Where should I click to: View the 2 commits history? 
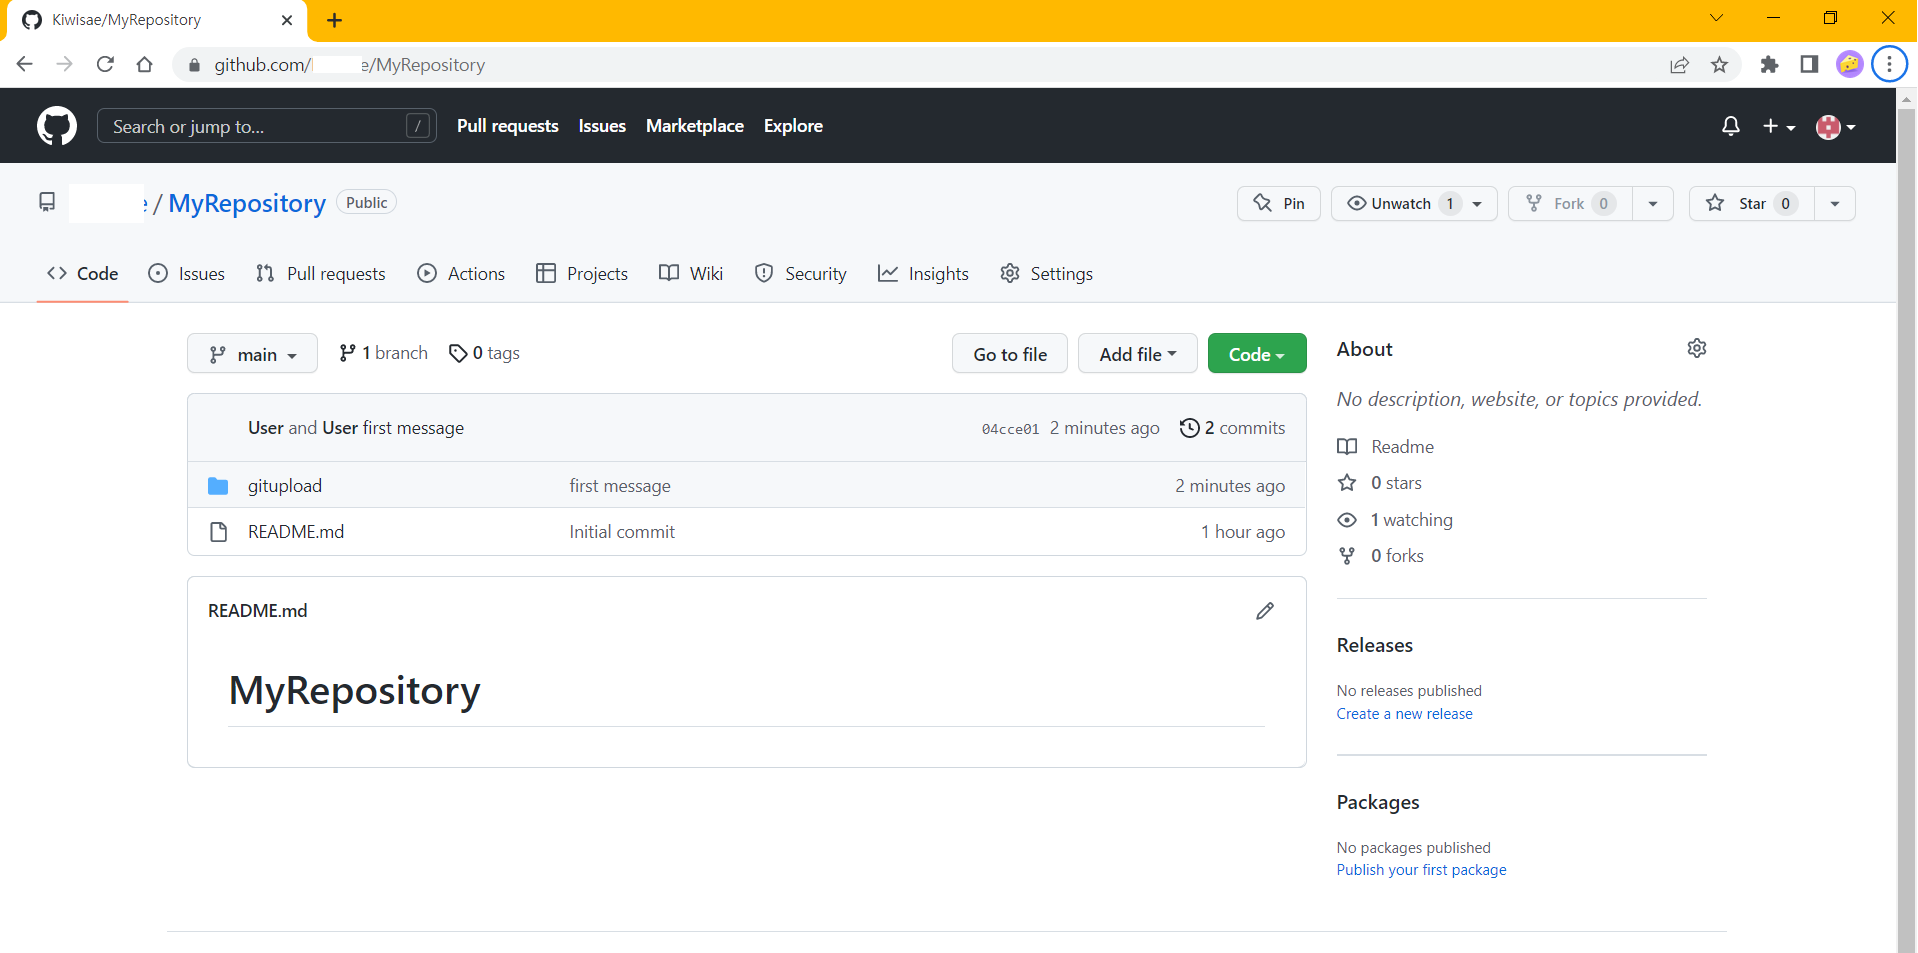click(x=1233, y=428)
